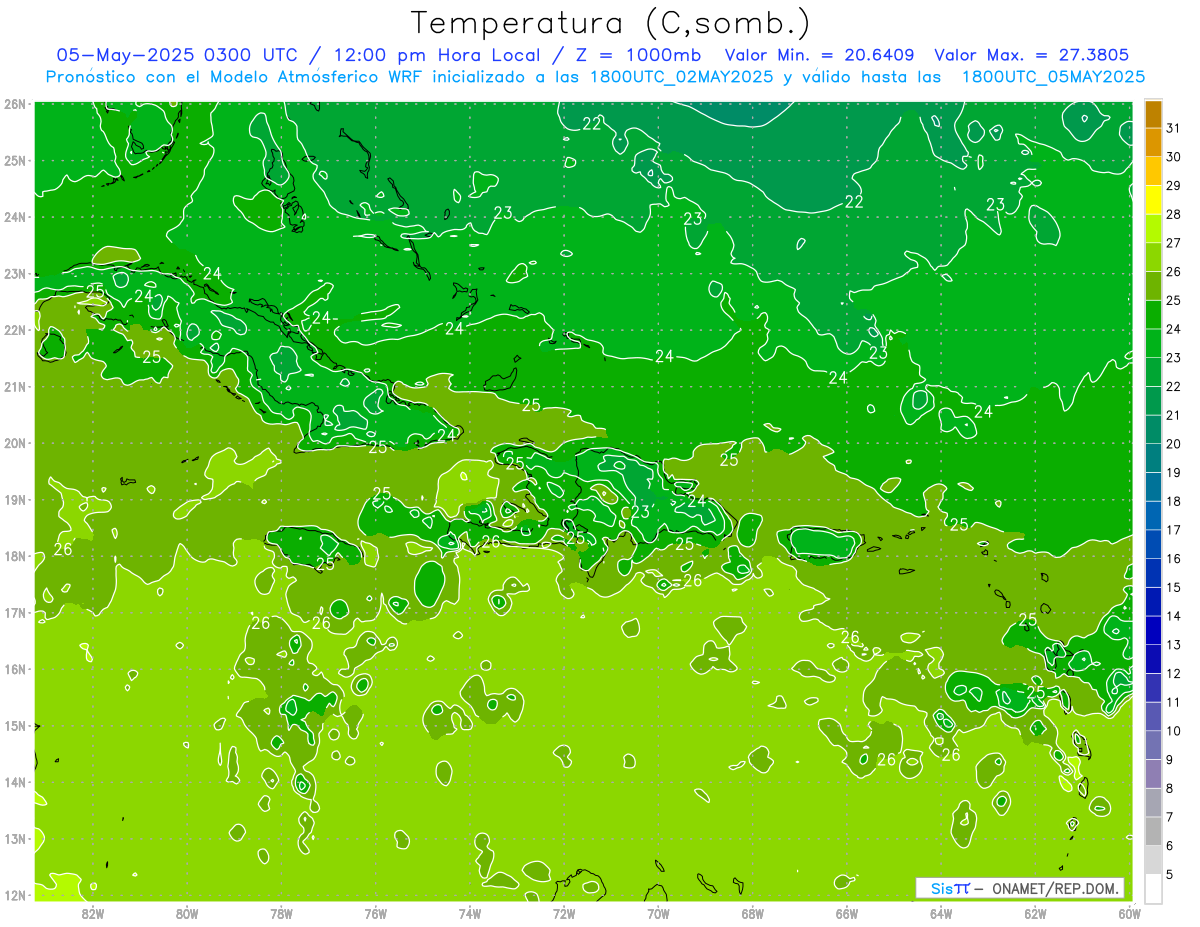1200x927 pixels.
Task: Click the "20N" latitude axis label
Action: click(x=15, y=443)
